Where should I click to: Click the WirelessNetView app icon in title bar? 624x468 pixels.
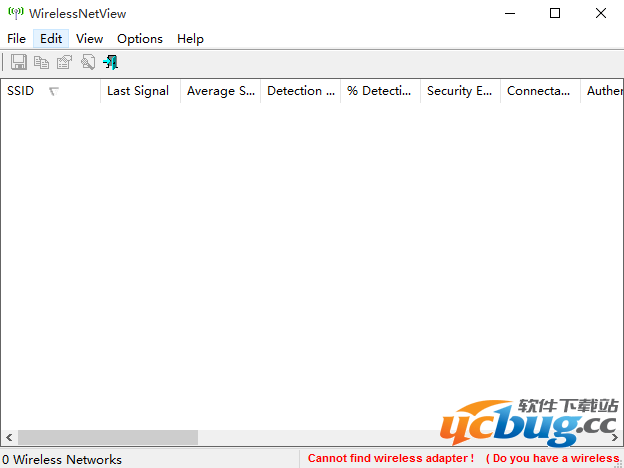click(15, 14)
